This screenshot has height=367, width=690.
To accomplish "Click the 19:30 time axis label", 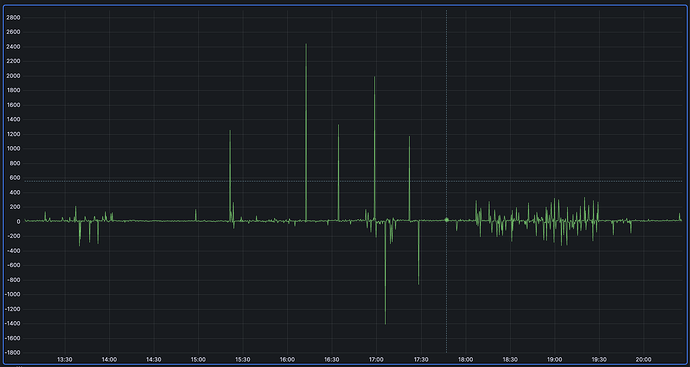I will point(599,360).
